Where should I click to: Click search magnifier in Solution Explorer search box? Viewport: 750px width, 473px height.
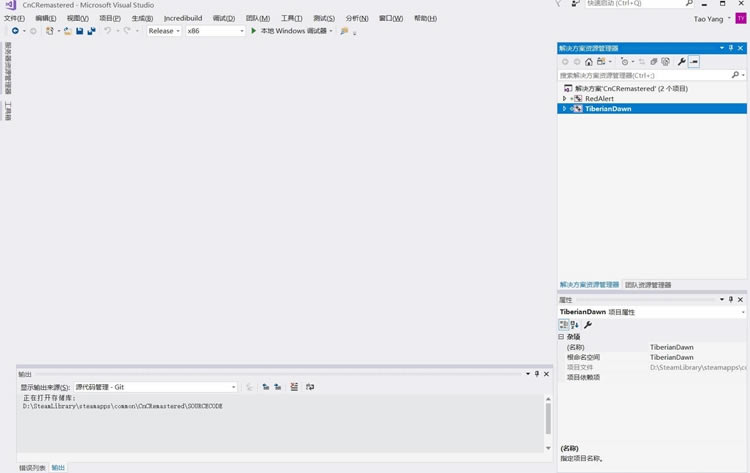pyautogui.click(x=735, y=75)
